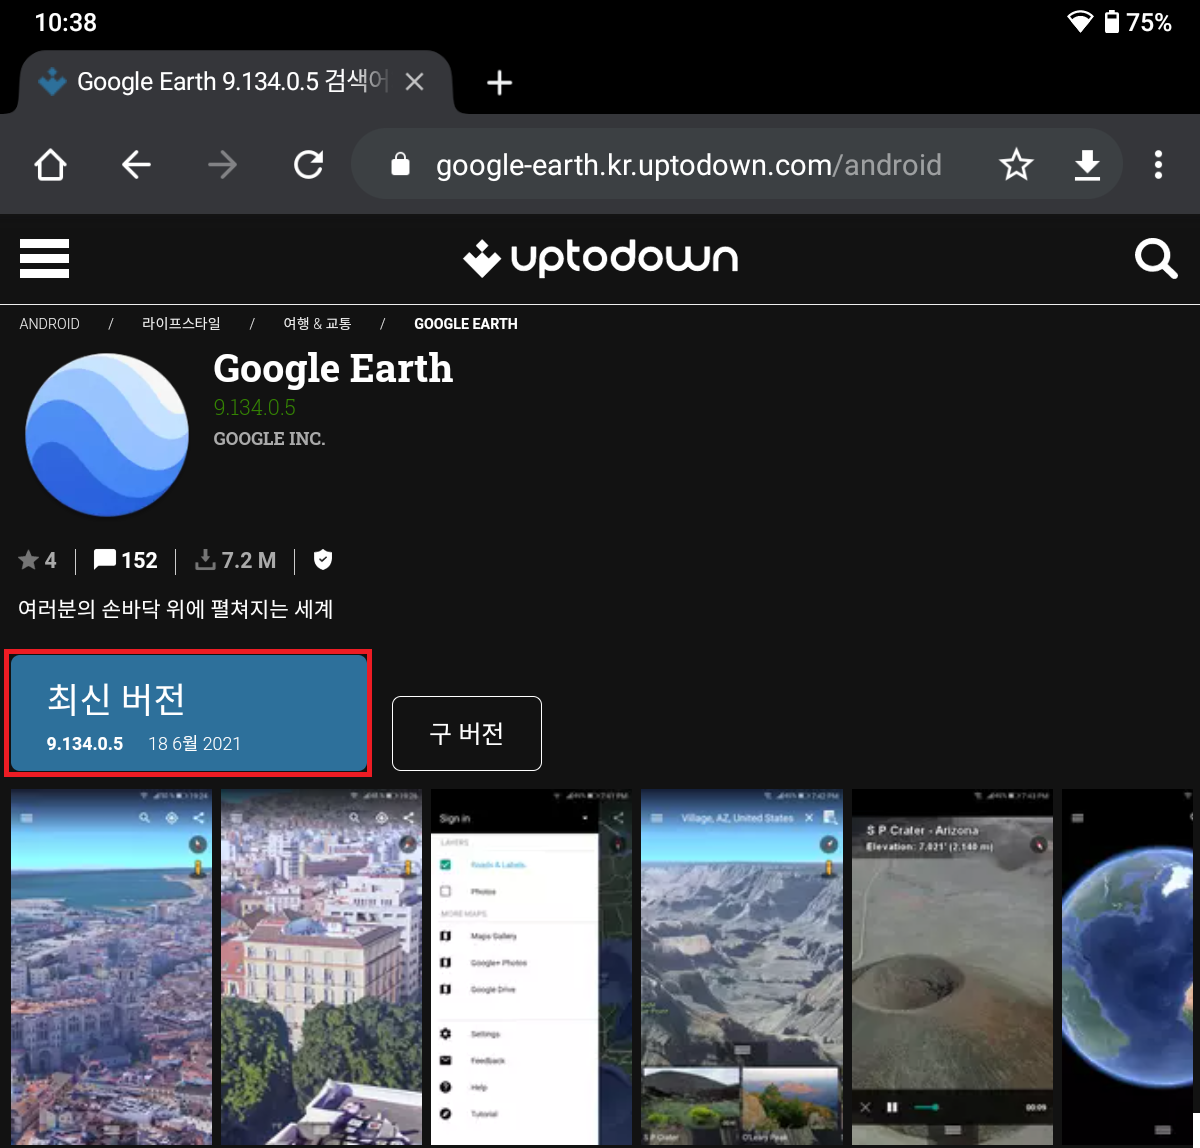This screenshot has width=1200, height=1148.
Task: Click the 최신 버전 download button
Action: point(189,713)
